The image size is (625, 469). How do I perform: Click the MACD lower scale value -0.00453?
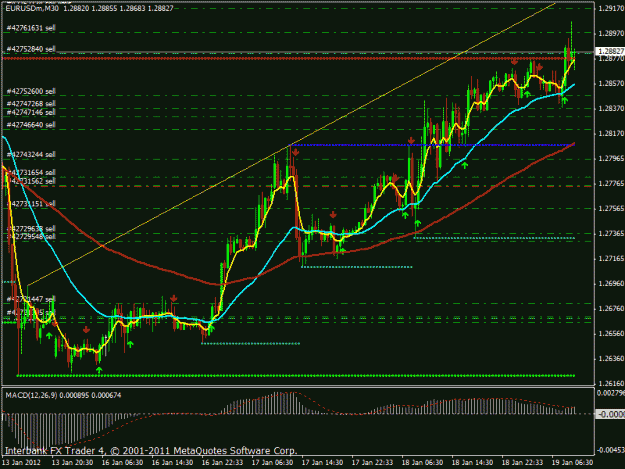click(x=611, y=451)
